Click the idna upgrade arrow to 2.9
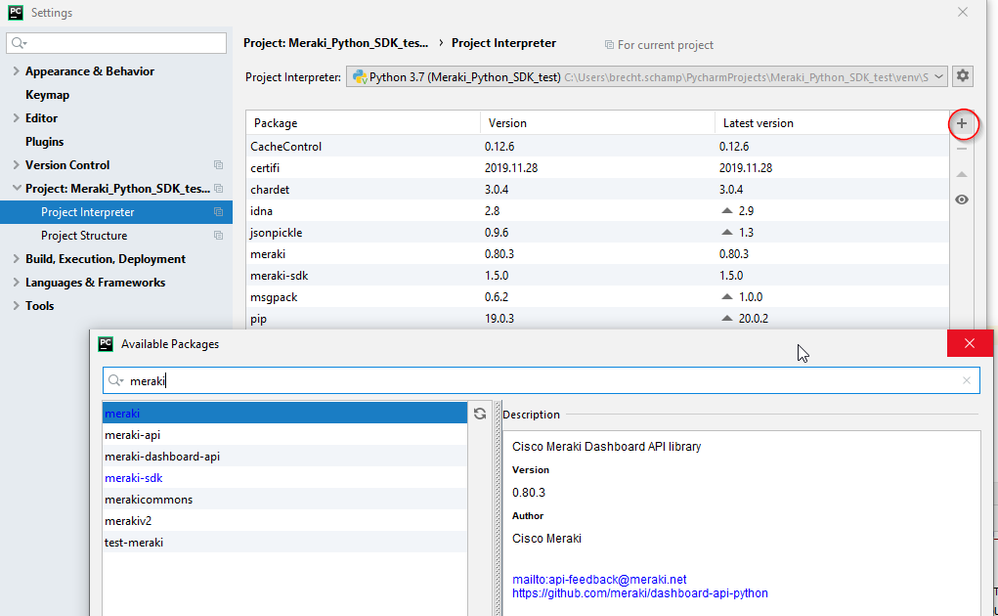Viewport: 998px width, 616px height. click(x=727, y=211)
